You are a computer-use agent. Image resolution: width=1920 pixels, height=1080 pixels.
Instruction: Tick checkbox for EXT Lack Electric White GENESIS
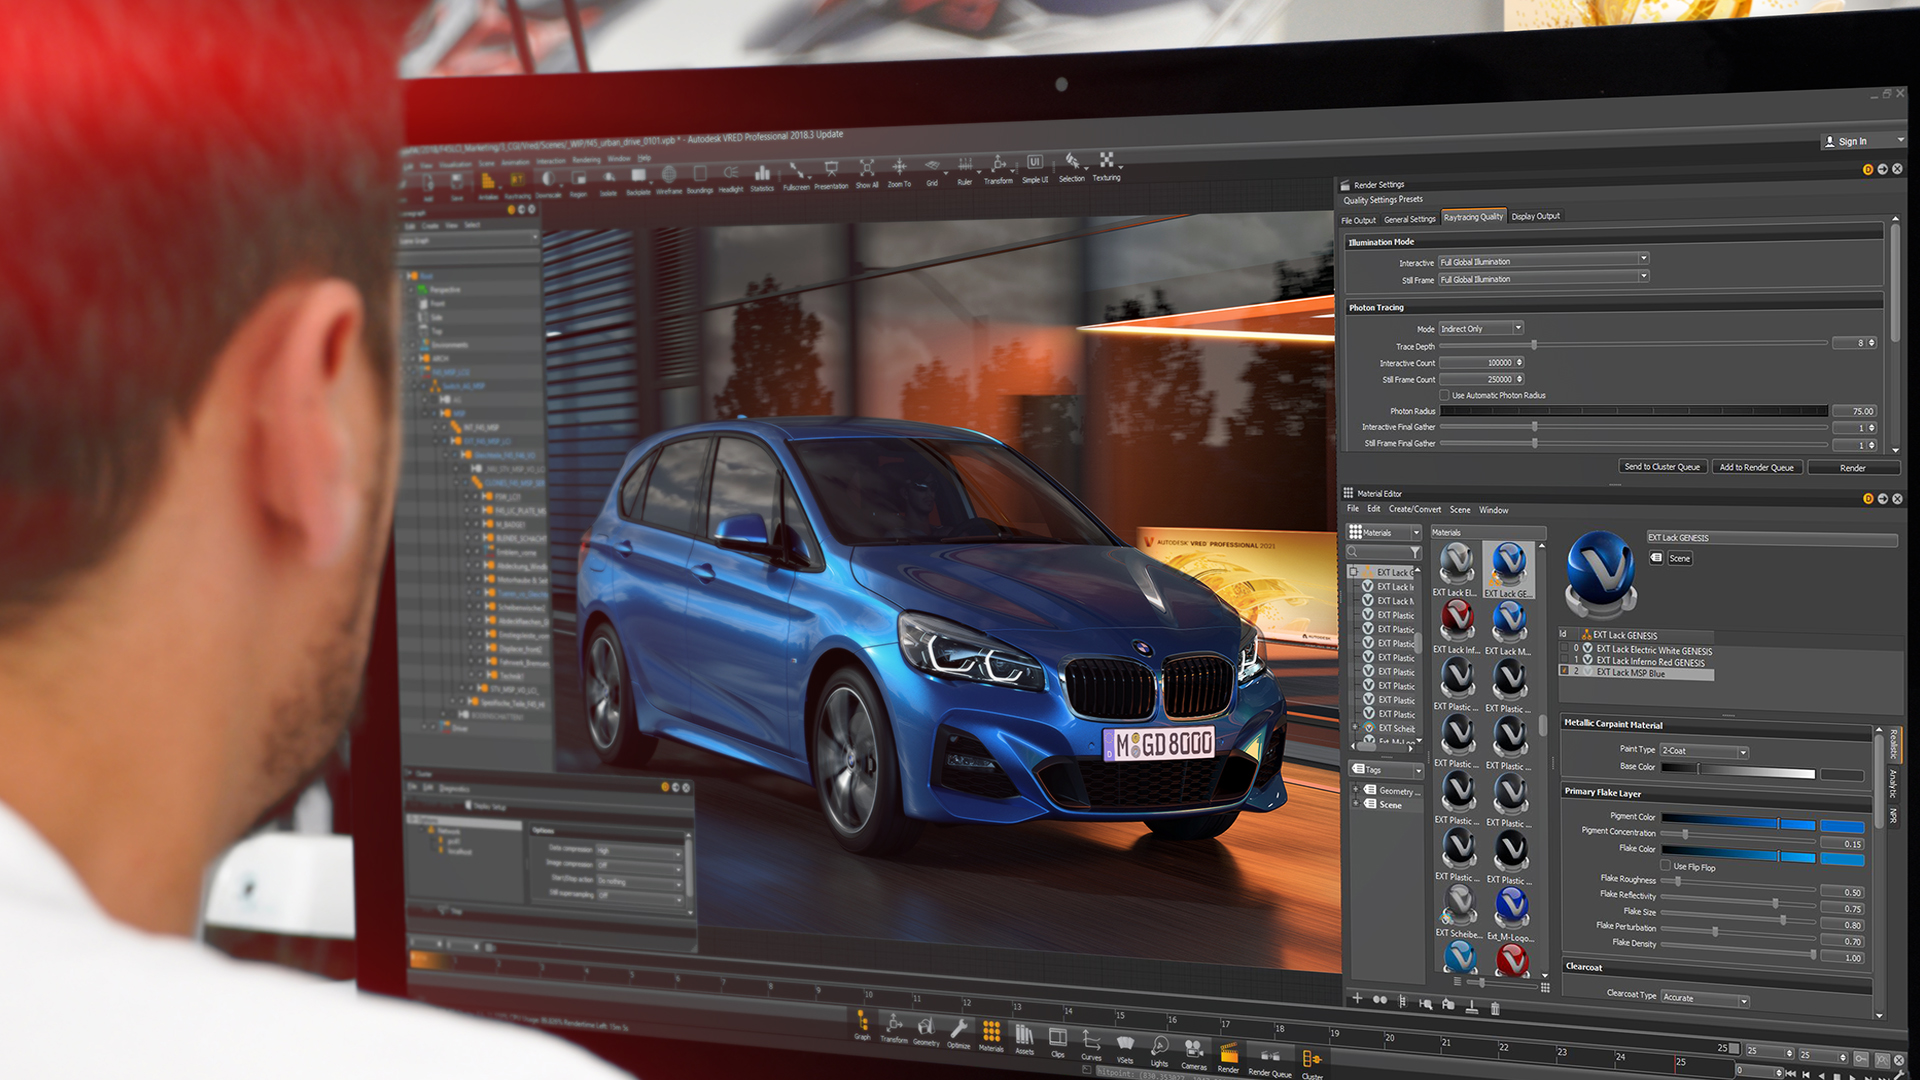point(1565,649)
